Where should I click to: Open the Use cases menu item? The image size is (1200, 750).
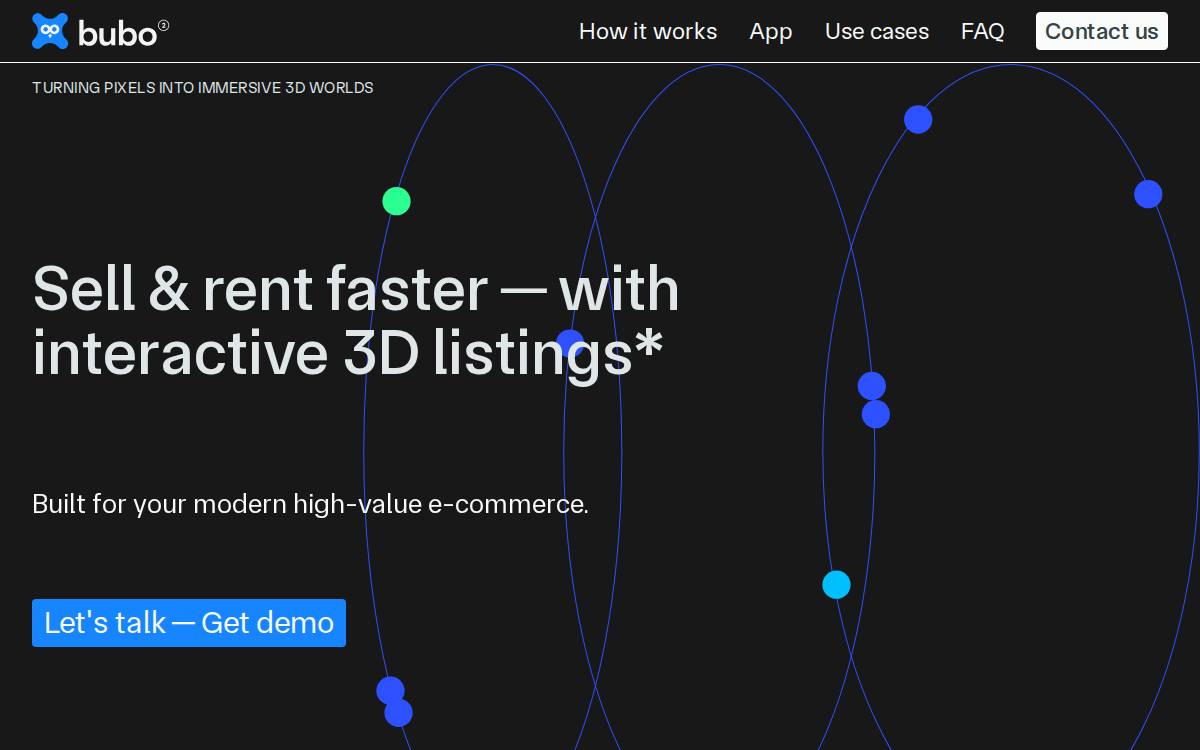point(877,31)
